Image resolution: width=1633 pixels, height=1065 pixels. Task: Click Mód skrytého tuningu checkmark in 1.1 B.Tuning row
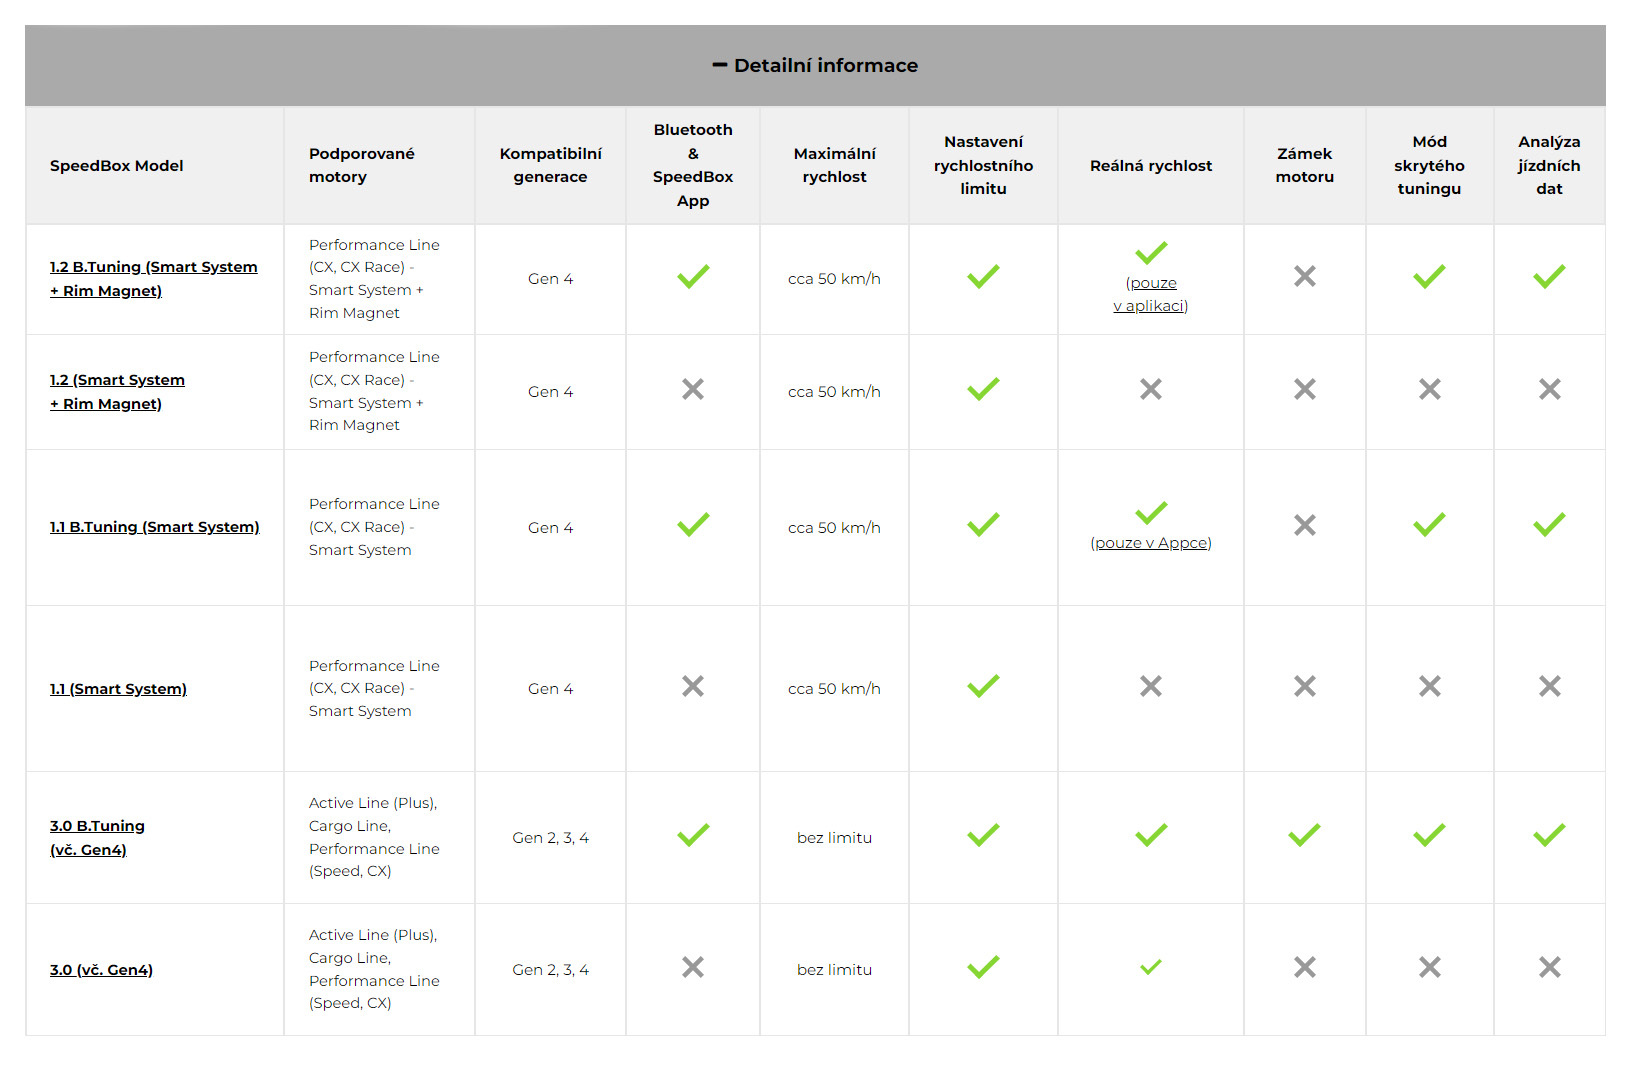coord(1429,525)
